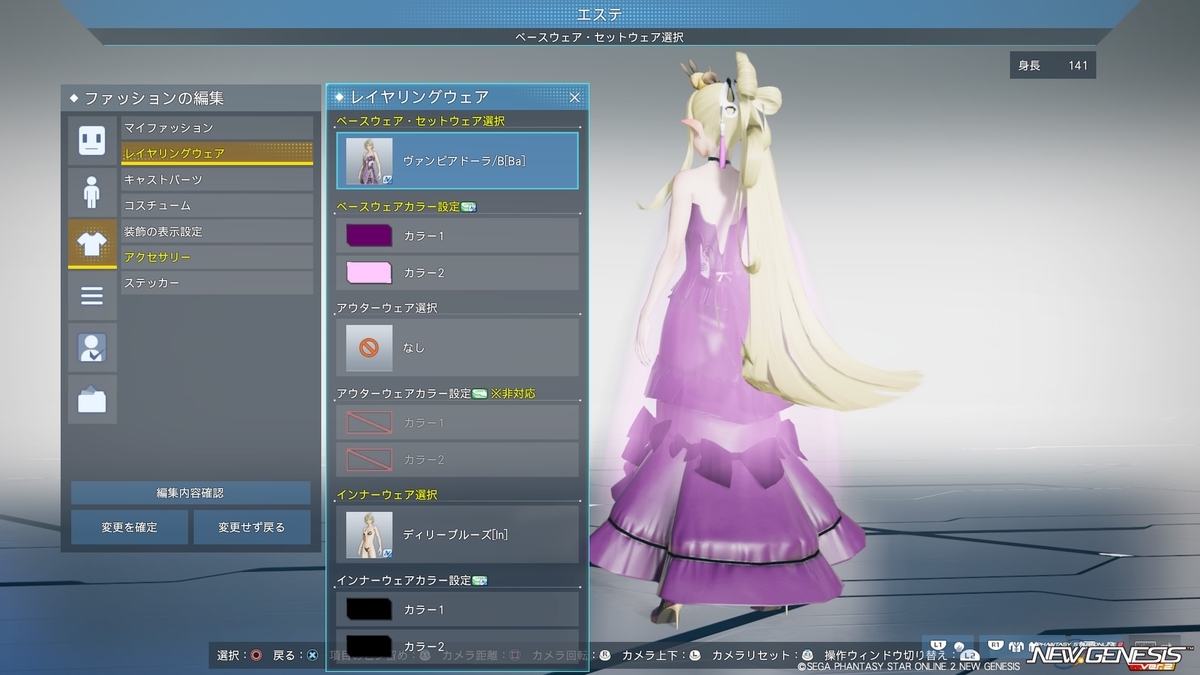The image size is (1200, 675).
Task: Open the character confirmation portrait icon
Action: pos(92,348)
